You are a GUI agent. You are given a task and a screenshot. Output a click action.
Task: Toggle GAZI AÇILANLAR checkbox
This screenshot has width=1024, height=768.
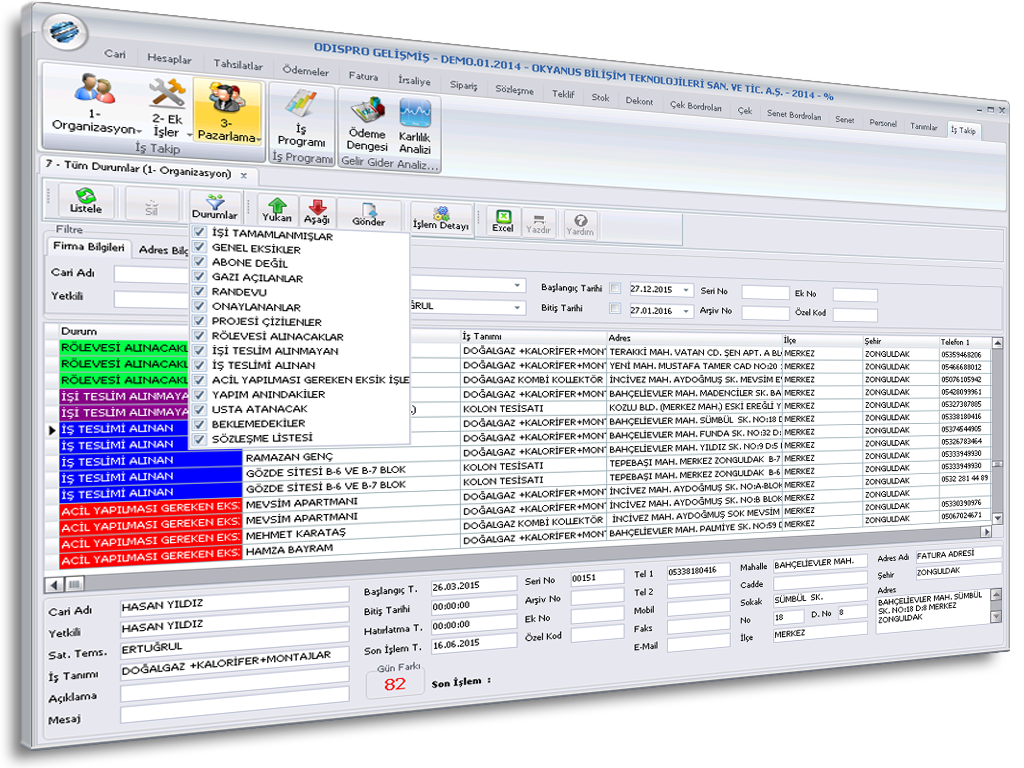tap(200, 276)
